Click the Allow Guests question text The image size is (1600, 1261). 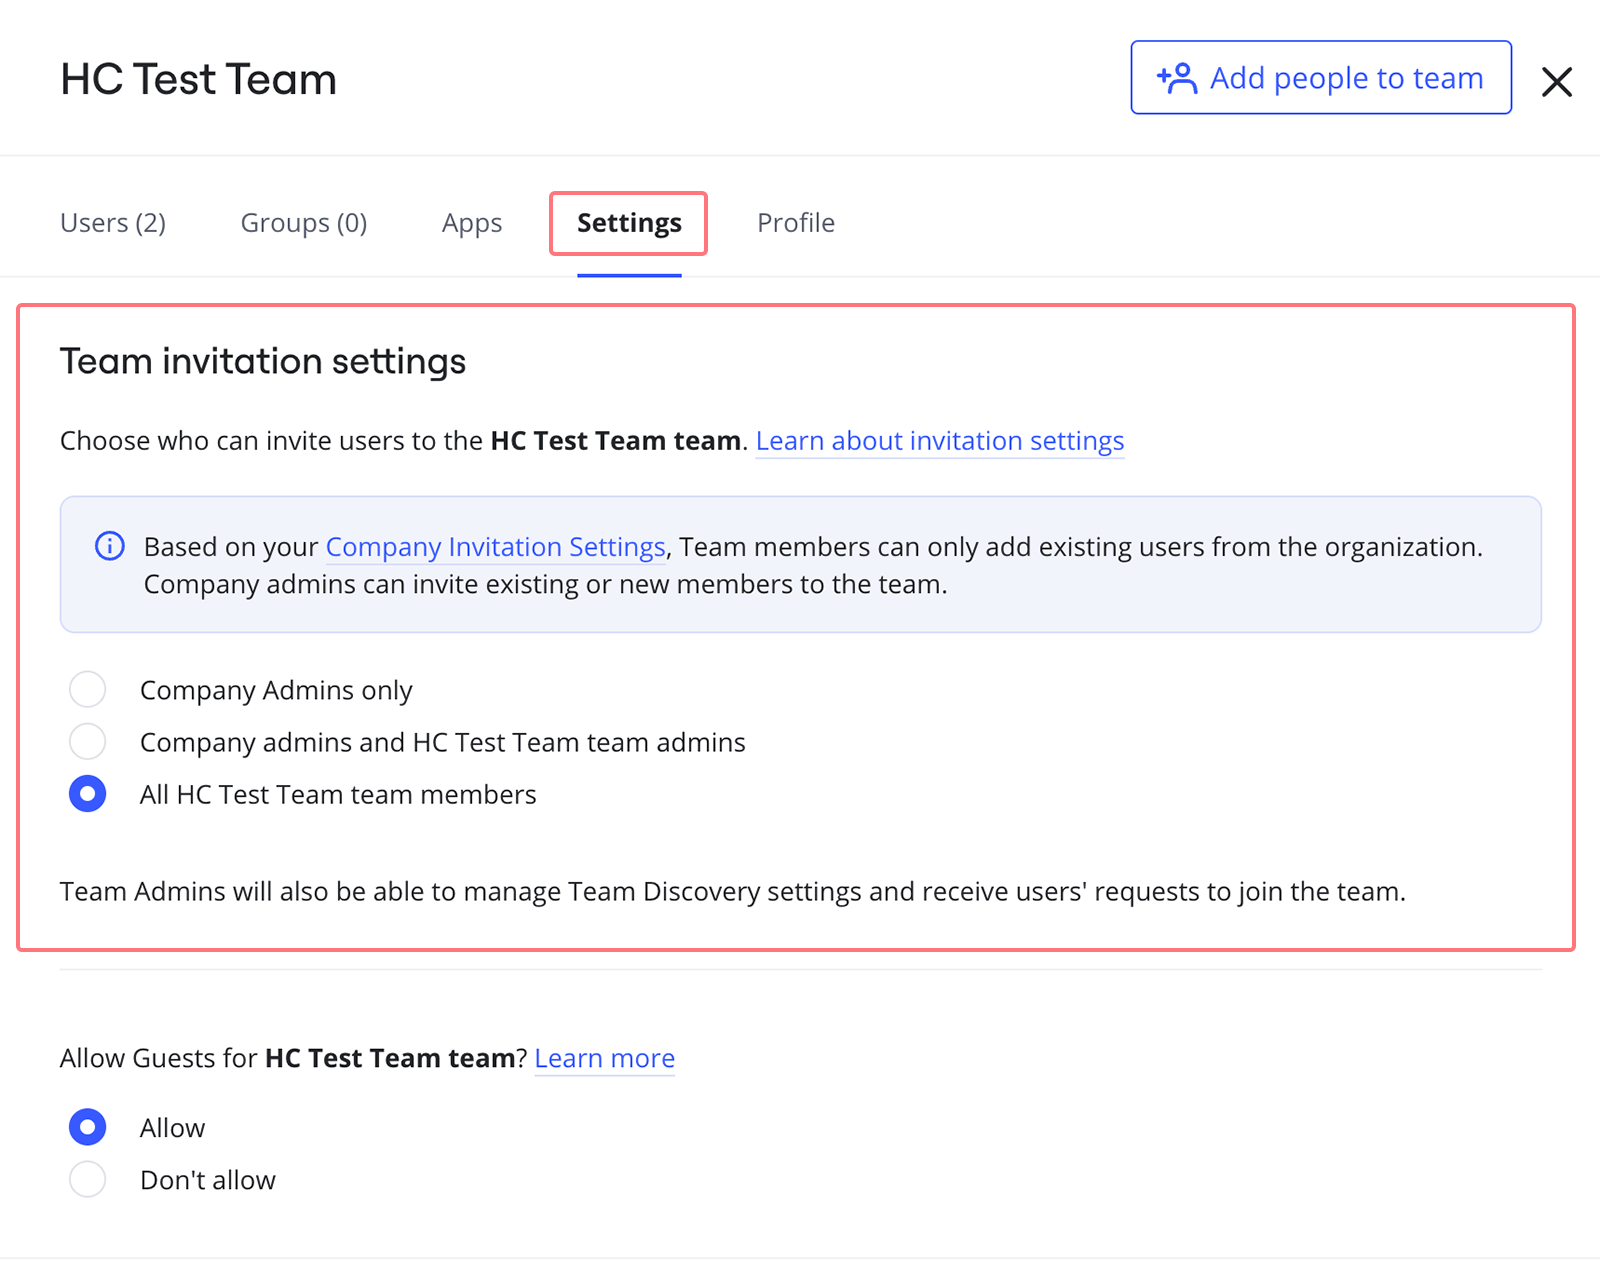point(292,1058)
